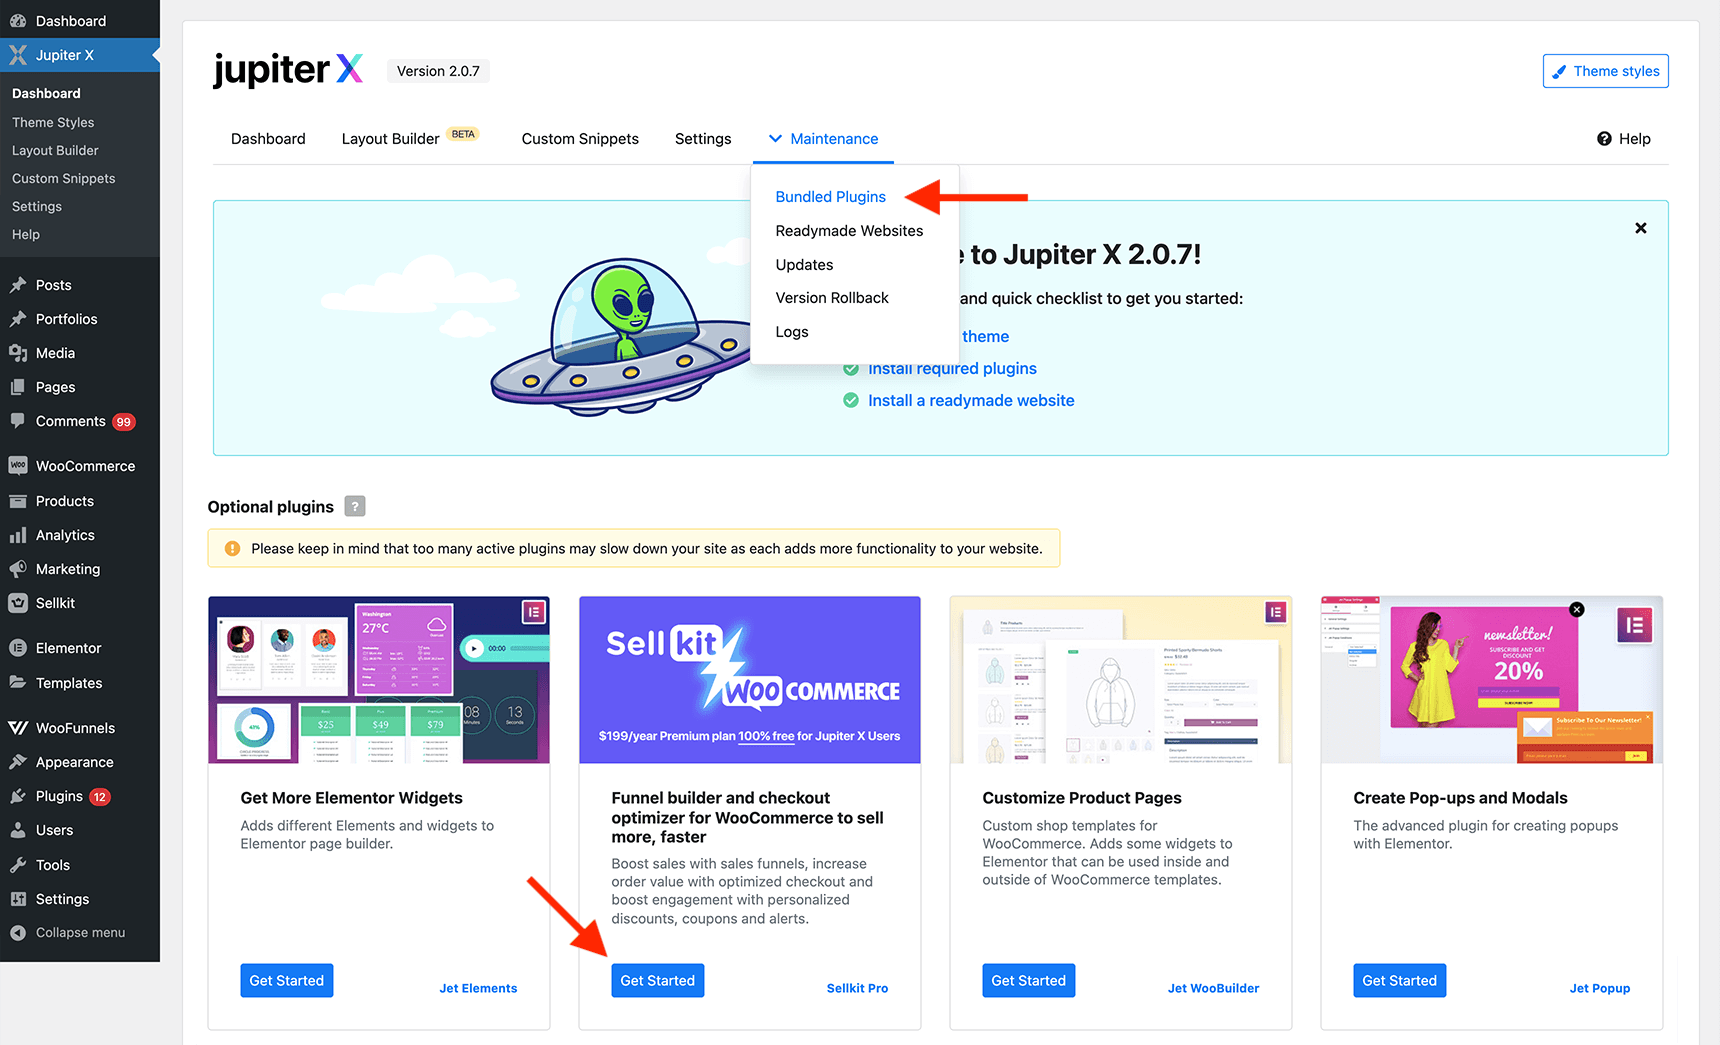
Task: Open the Jet Elements link
Action: click(x=478, y=988)
